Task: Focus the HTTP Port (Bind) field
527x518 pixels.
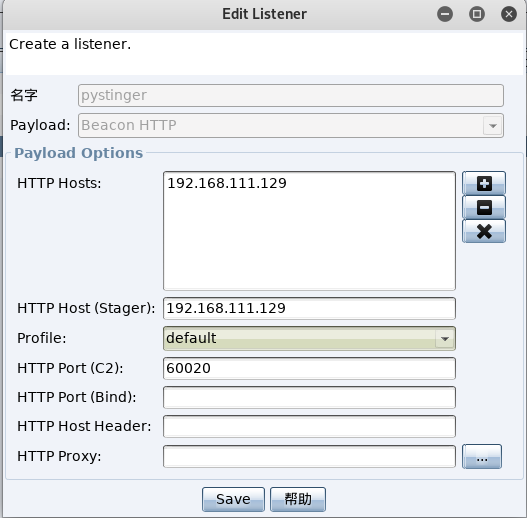Action: click(x=309, y=397)
